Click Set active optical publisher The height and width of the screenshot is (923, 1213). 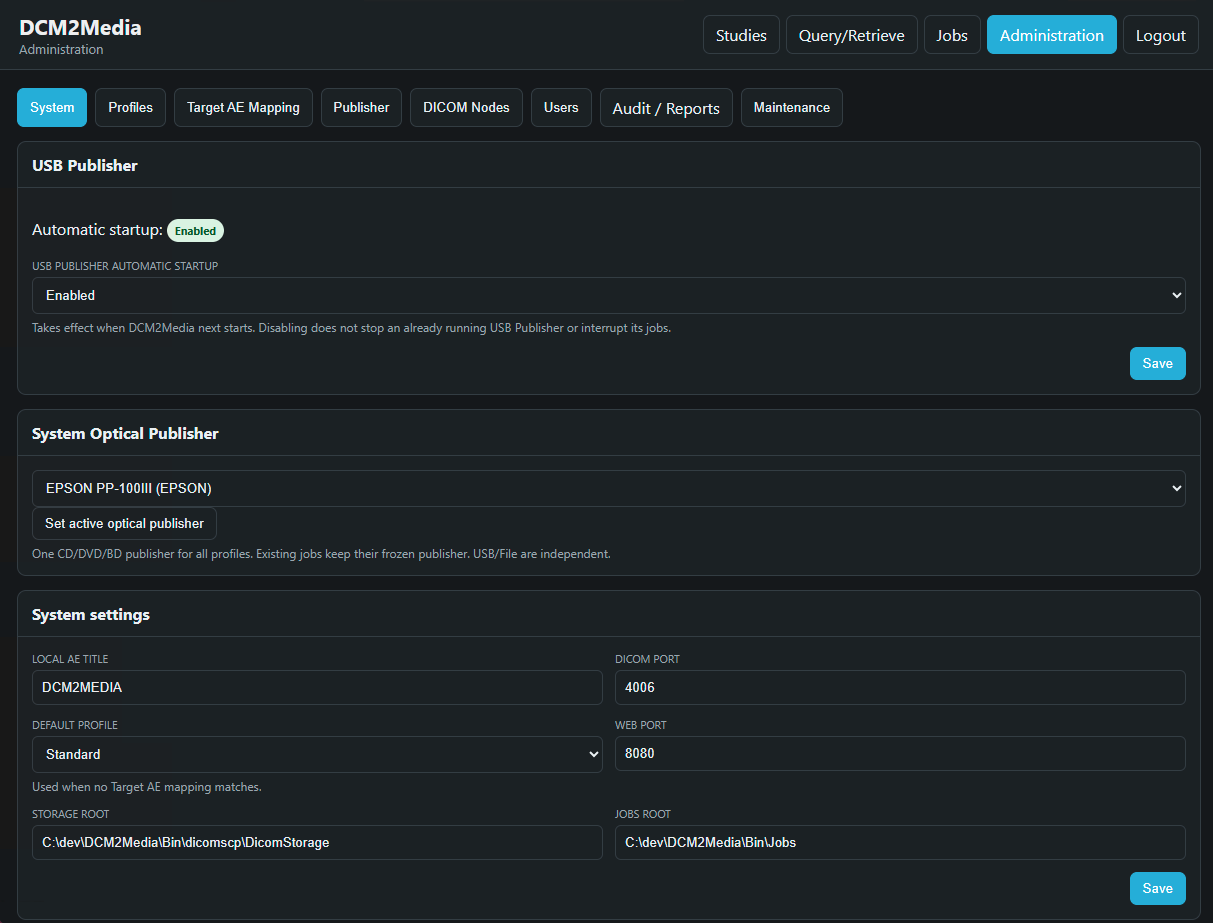[x=124, y=523]
